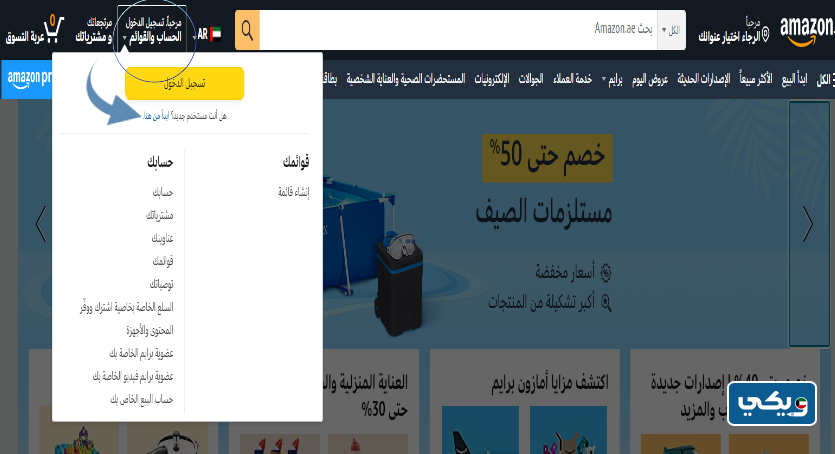Click the yellow تسجيل الدخول button
This screenshot has height=454, width=835.
pyautogui.click(x=184, y=84)
